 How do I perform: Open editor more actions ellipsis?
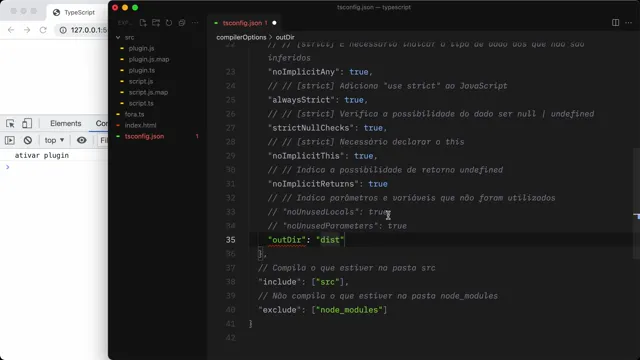[x=629, y=23]
